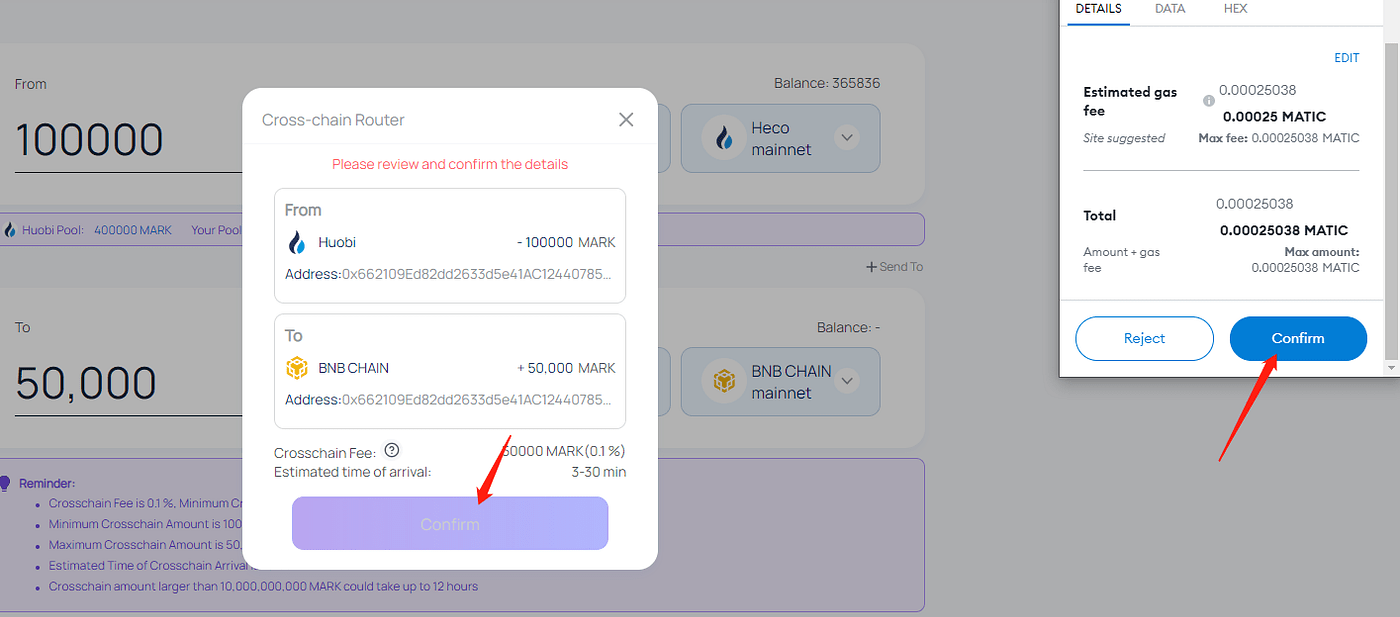The height and width of the screenshot is (617, 1400).
Task: Expand the Heco mainnet network dropdown
Action: [847, 138]
